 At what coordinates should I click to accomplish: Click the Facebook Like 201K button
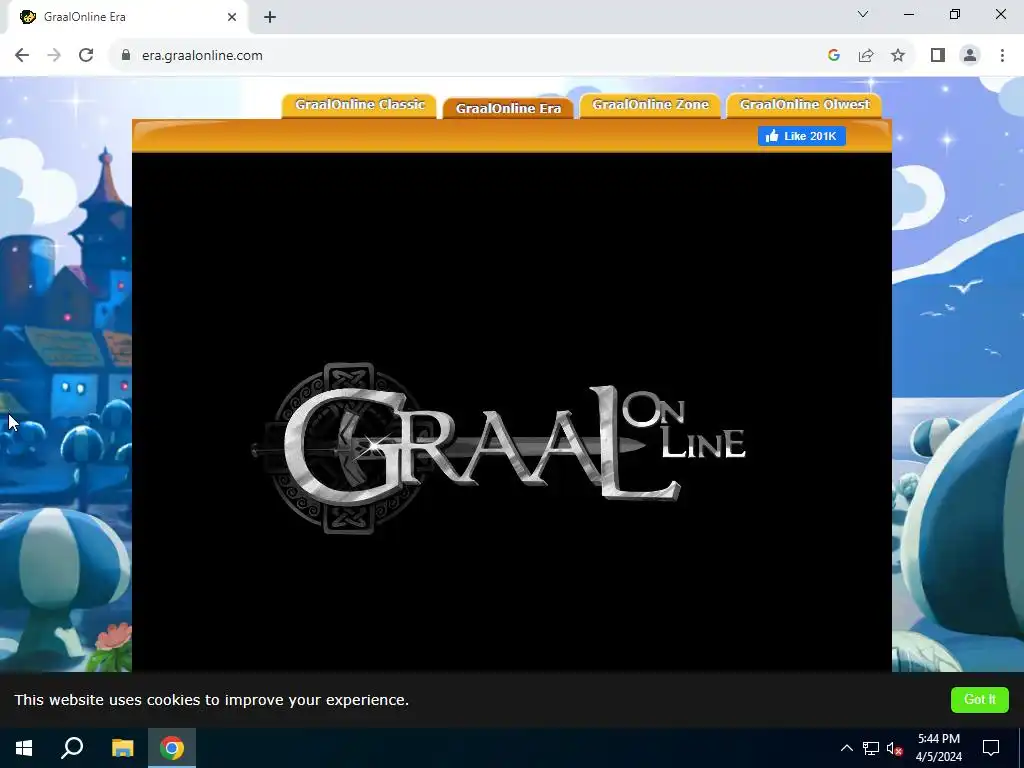[801, 136]
